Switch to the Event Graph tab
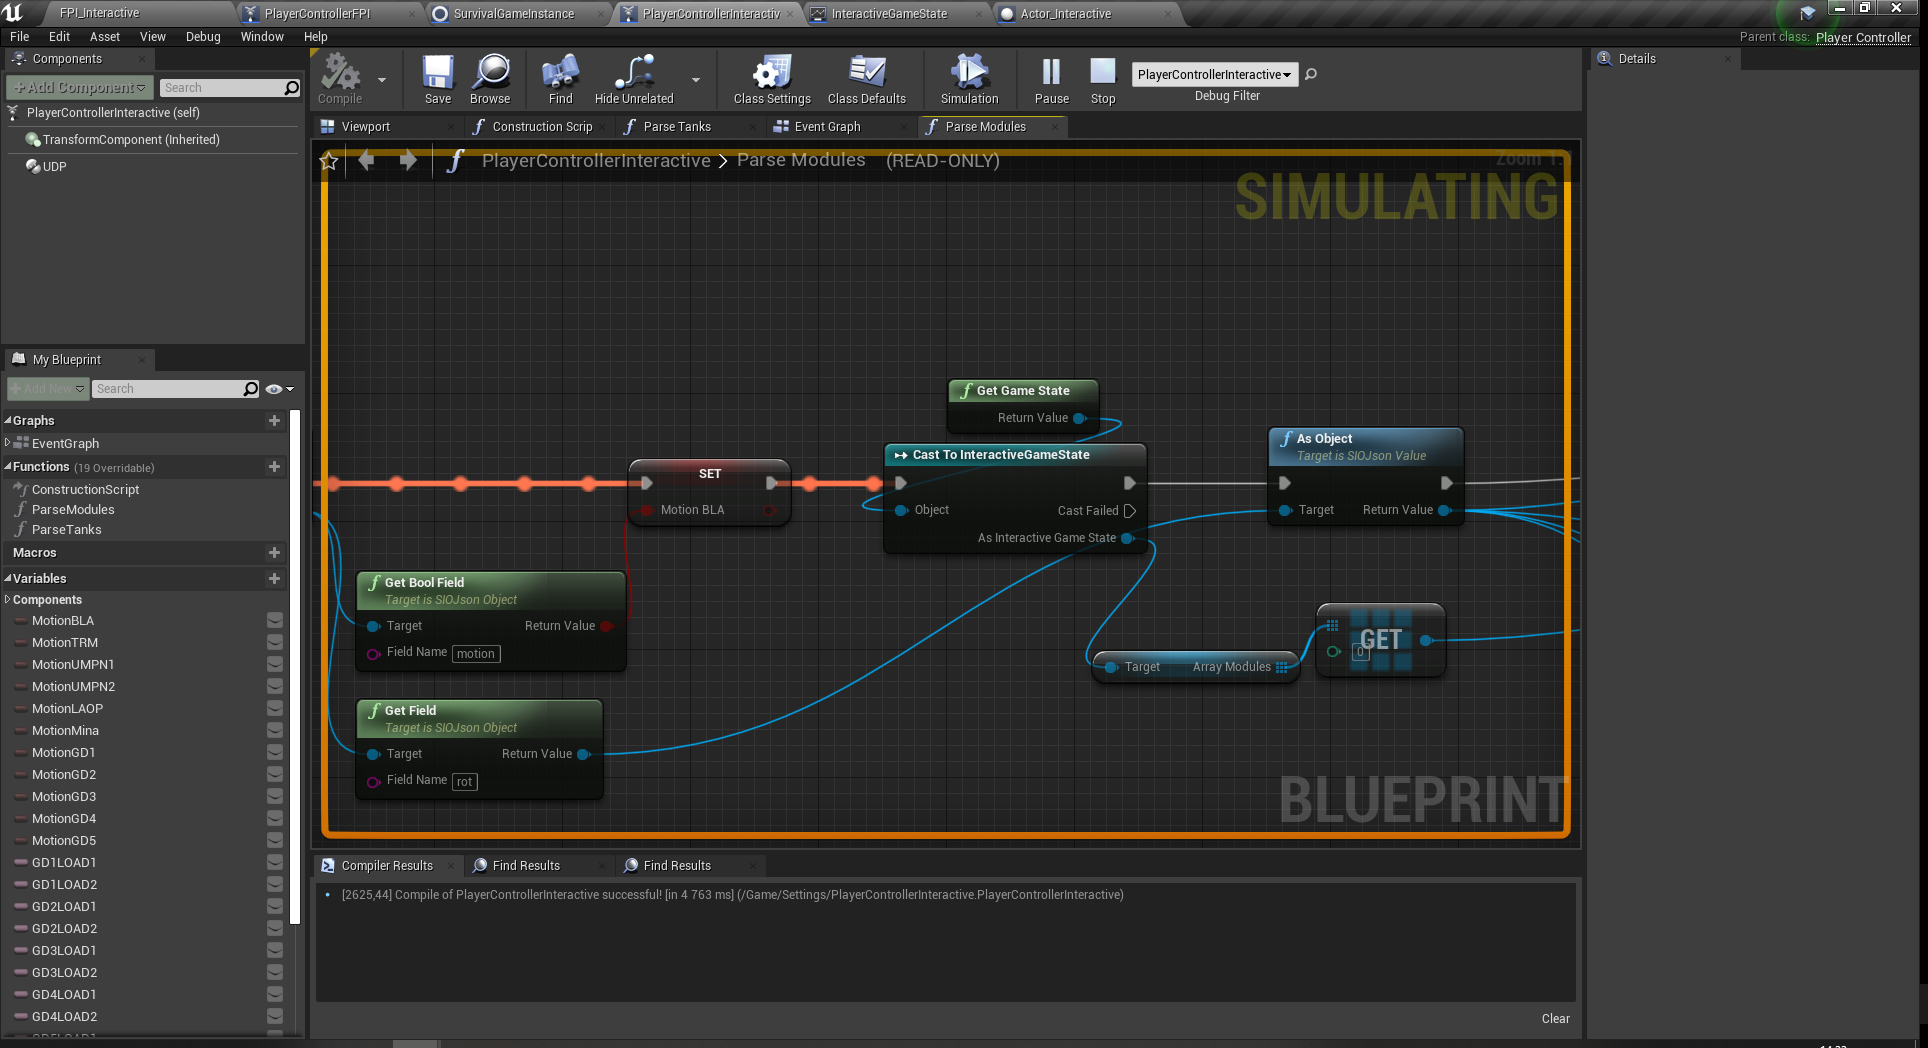1928x1048 pixels. coord(827,127)
